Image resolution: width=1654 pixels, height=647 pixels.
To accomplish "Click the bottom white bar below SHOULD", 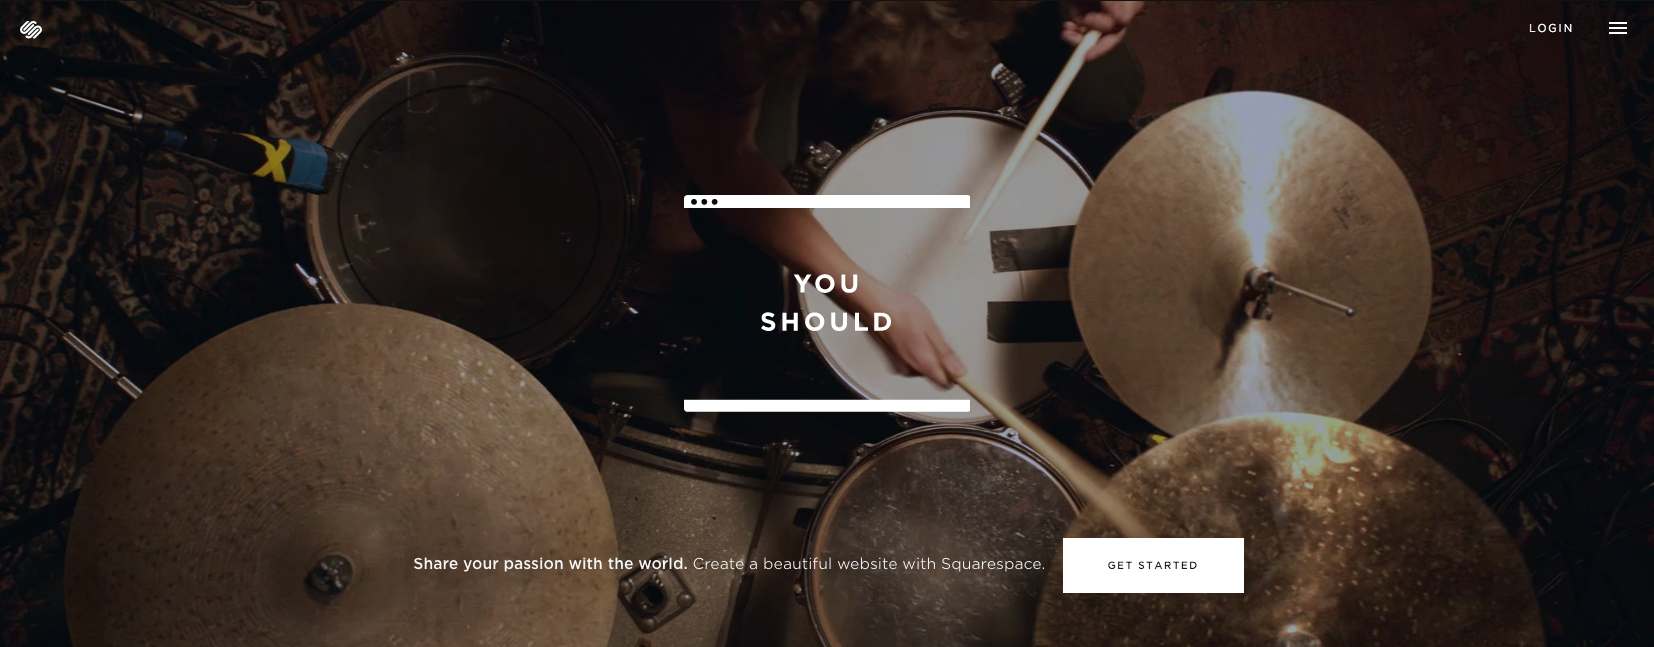I will [x=827, y=406].
